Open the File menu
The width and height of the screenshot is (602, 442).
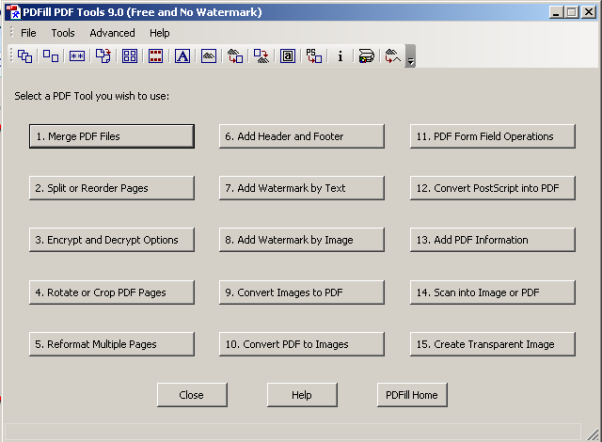(x=28, y=33)
